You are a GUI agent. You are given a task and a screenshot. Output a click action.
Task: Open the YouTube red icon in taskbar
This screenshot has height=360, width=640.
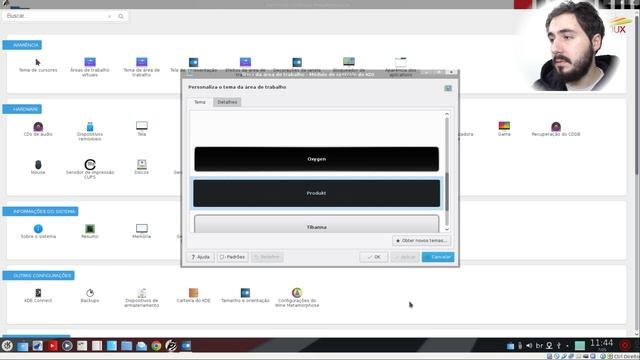coord(52,346)
